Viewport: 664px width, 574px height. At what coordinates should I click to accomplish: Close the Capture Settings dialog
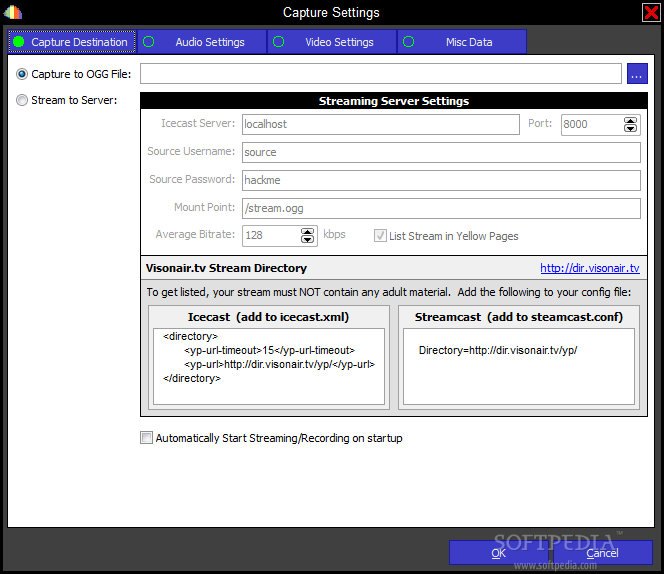click(x=651, y=12)
